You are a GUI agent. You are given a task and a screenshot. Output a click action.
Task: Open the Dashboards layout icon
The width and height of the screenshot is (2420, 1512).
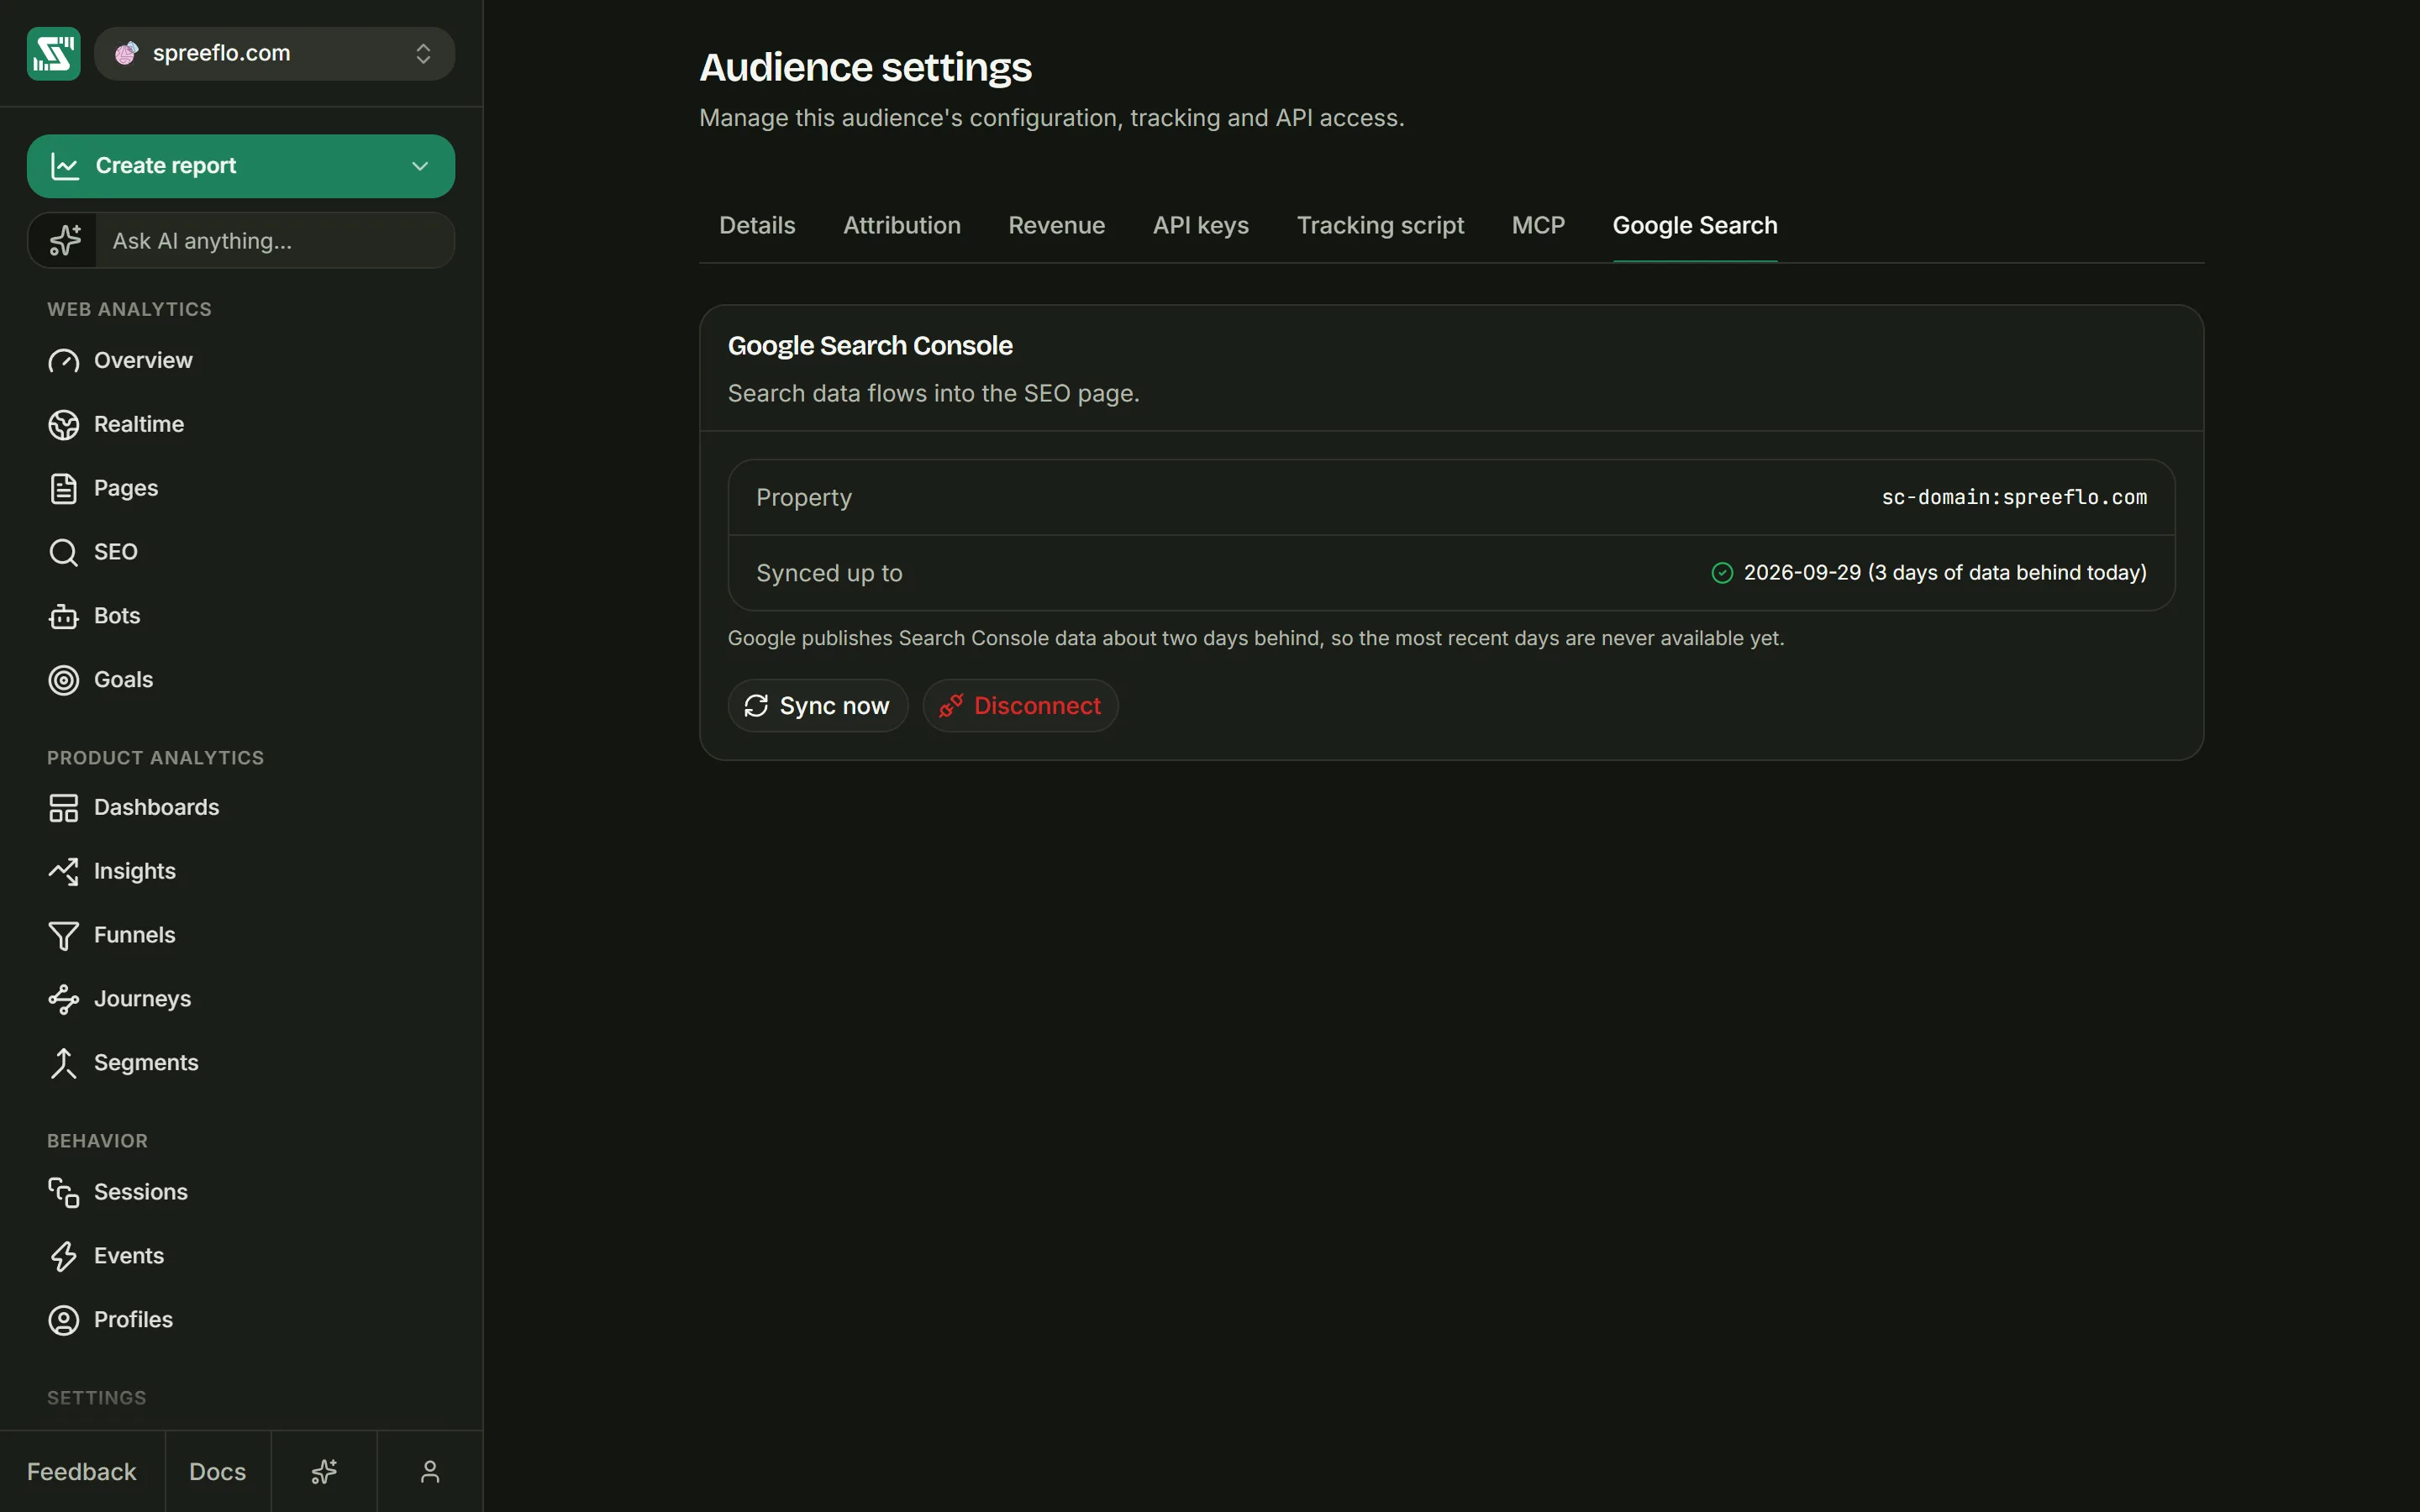tap(63, 808)
